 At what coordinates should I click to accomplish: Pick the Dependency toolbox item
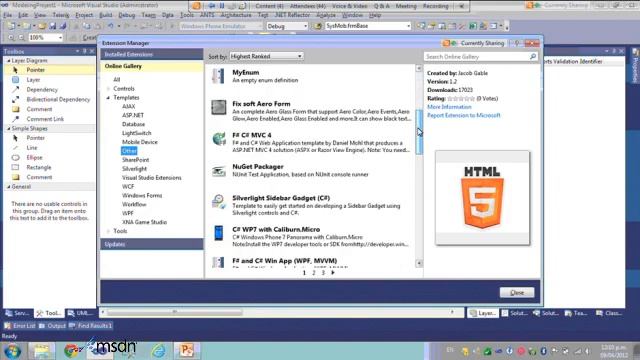[x=42, y=89]
